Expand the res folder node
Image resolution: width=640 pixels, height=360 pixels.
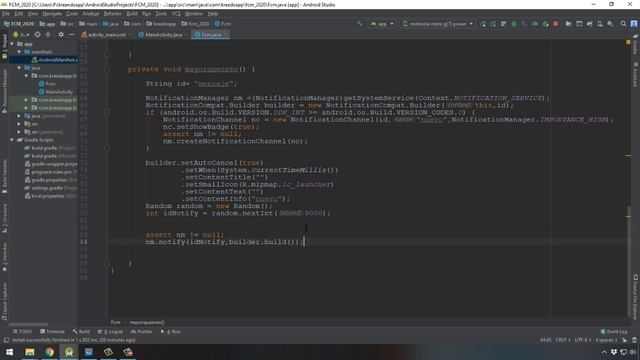pos(19,124)
